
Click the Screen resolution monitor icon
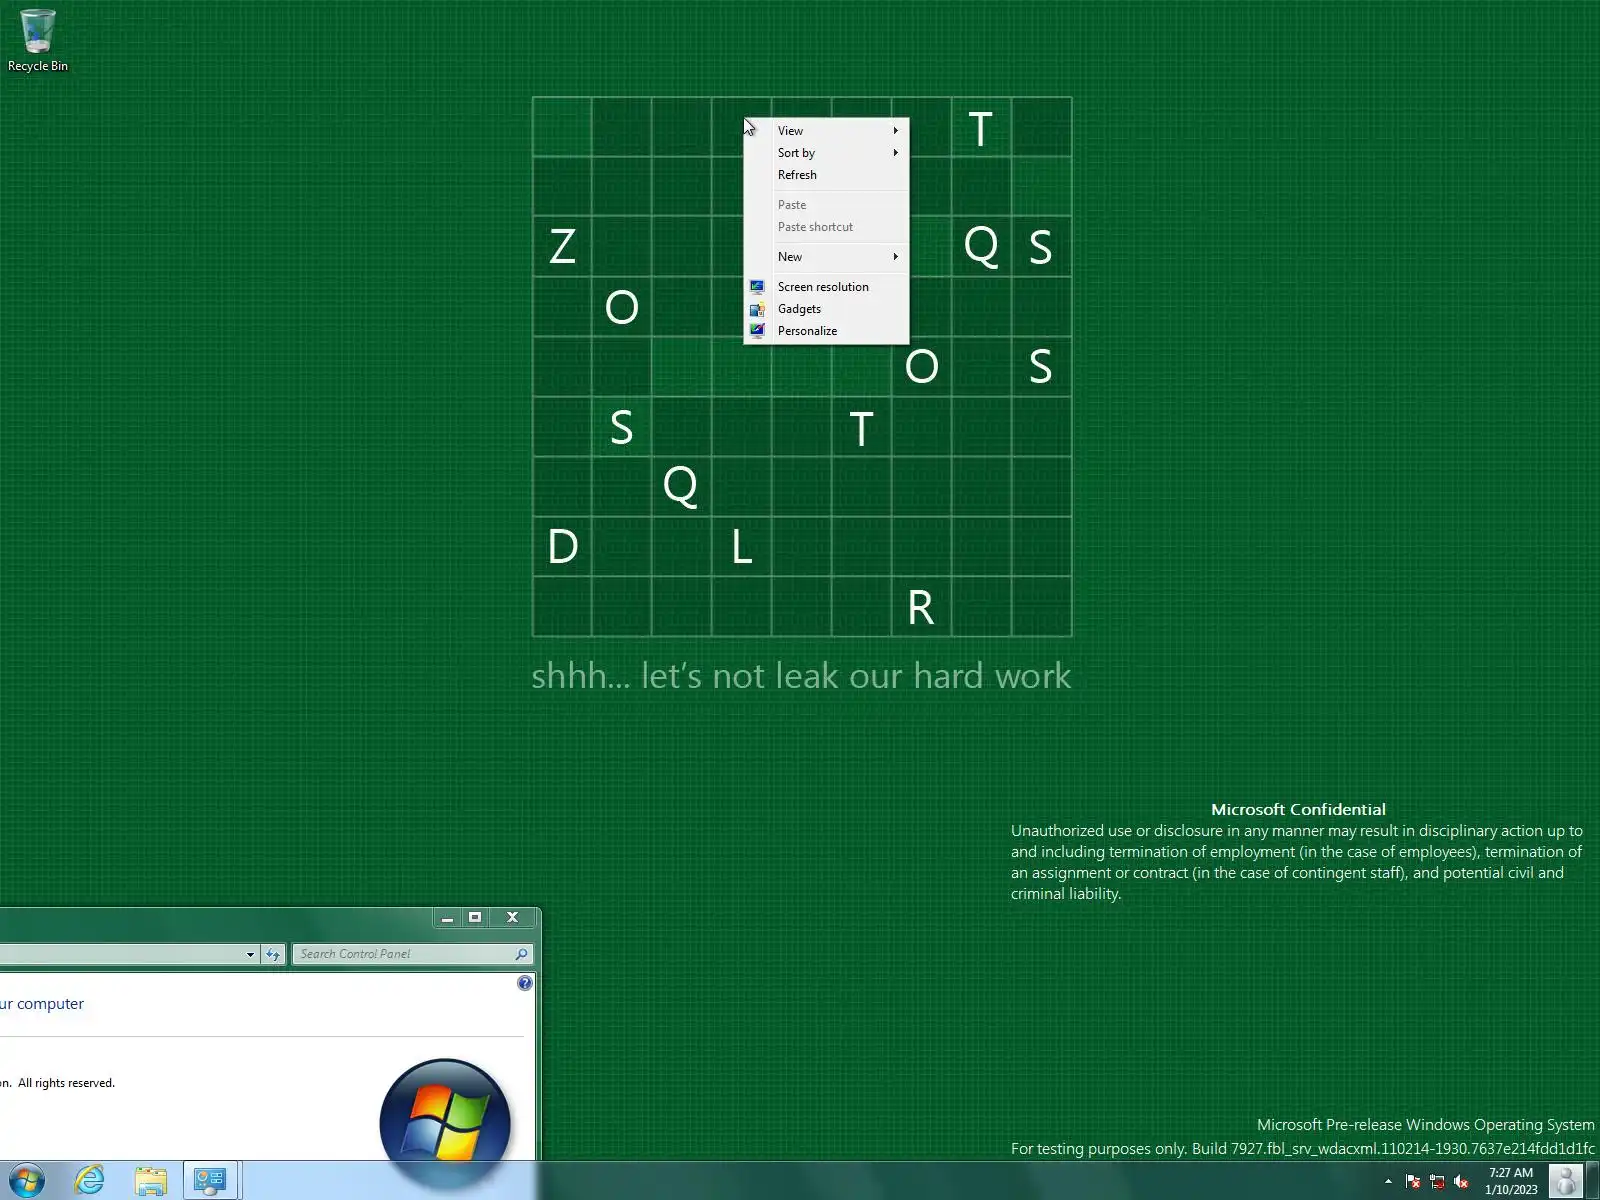click(757, 287)
